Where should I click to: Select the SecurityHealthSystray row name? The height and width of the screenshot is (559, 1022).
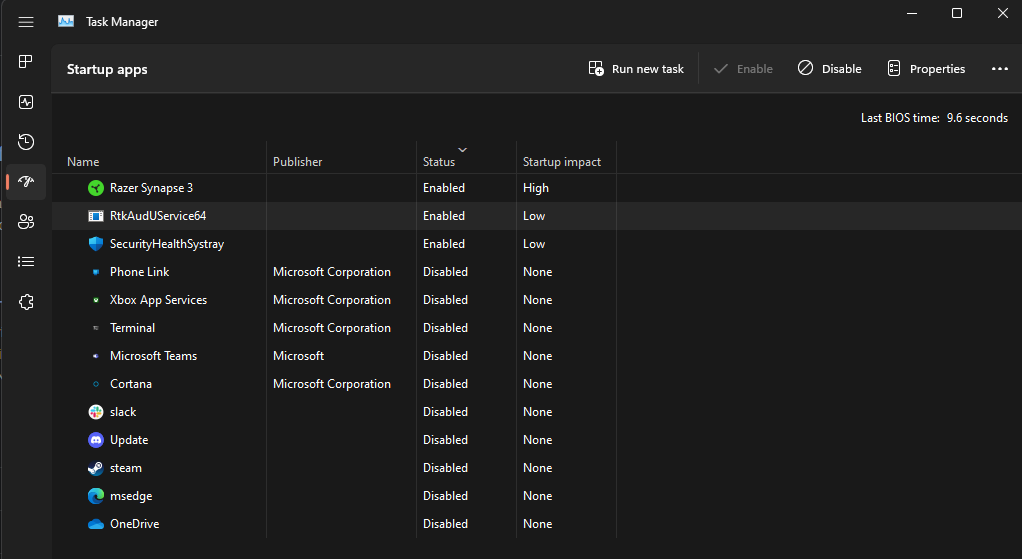167,244
